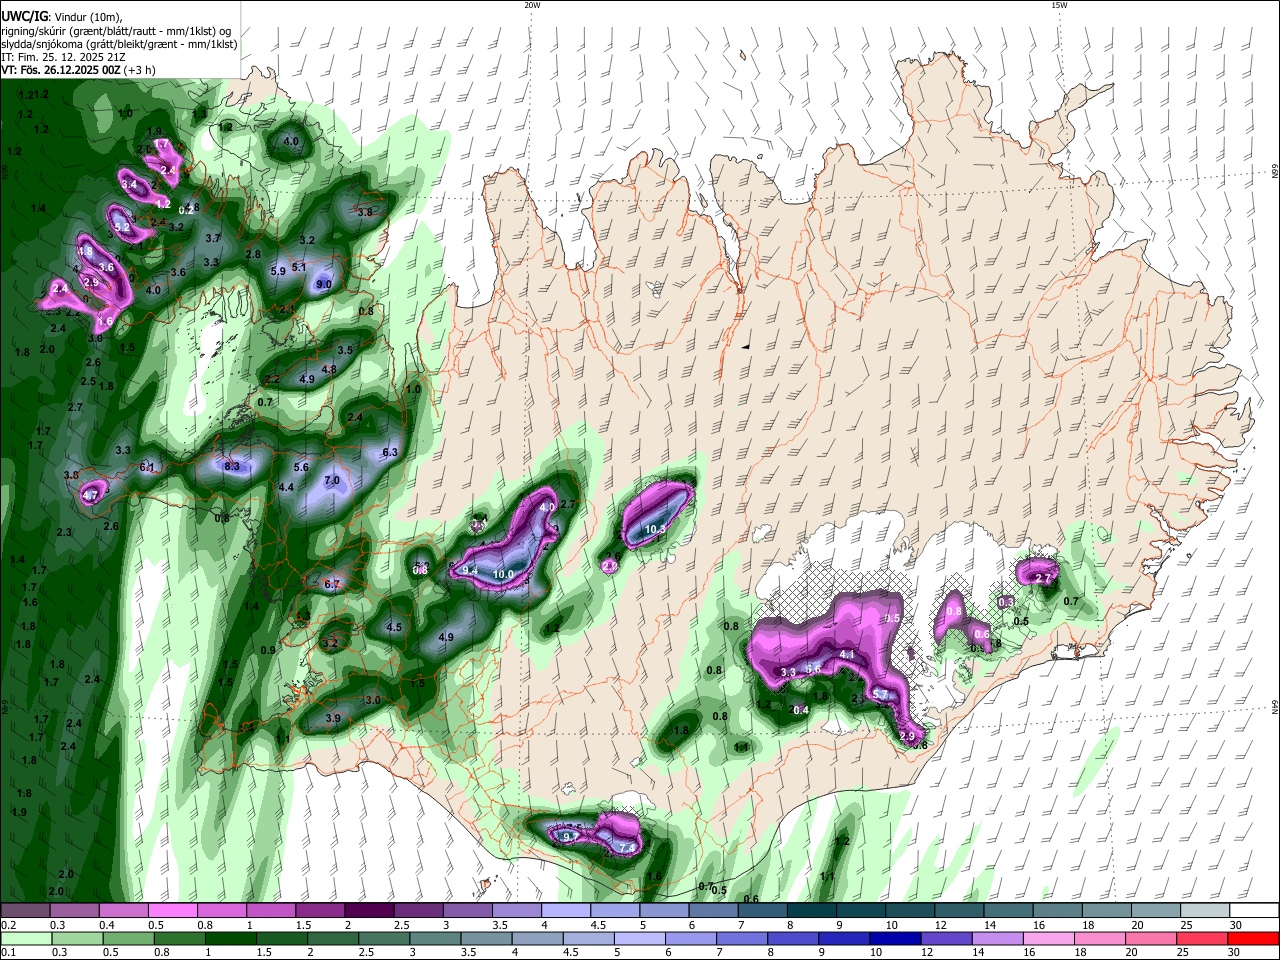Click the 'VT: Fös. 26.12.2025 00Z (+3 h)' line
This screenshot has height=960, width=1280.
pos(78,70)
